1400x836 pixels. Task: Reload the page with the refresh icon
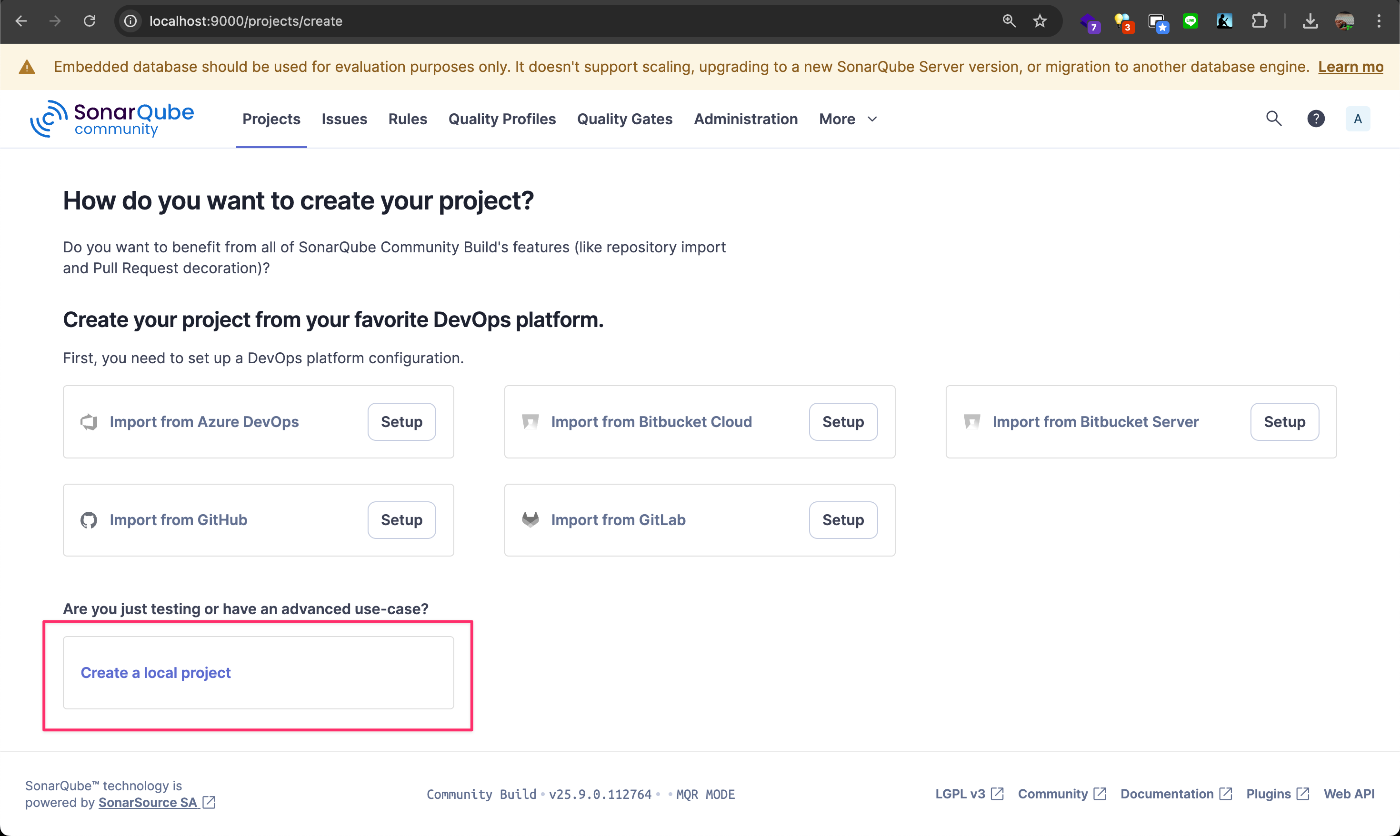click(90, 20)
